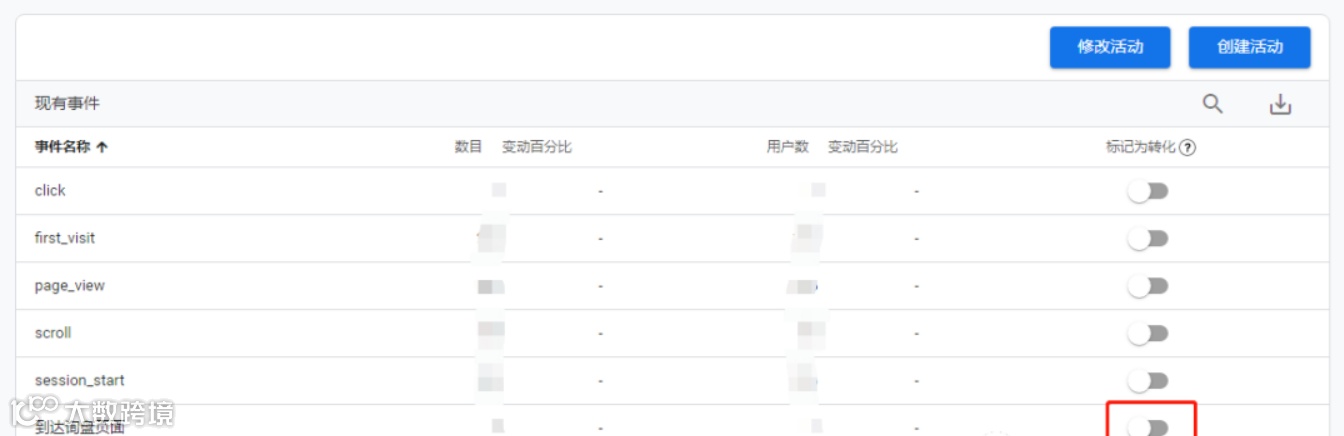The width and height of the screenshot is (1344, 436).
Task: Enable conversion toggle for first_visit
Action: (1148, 238)
